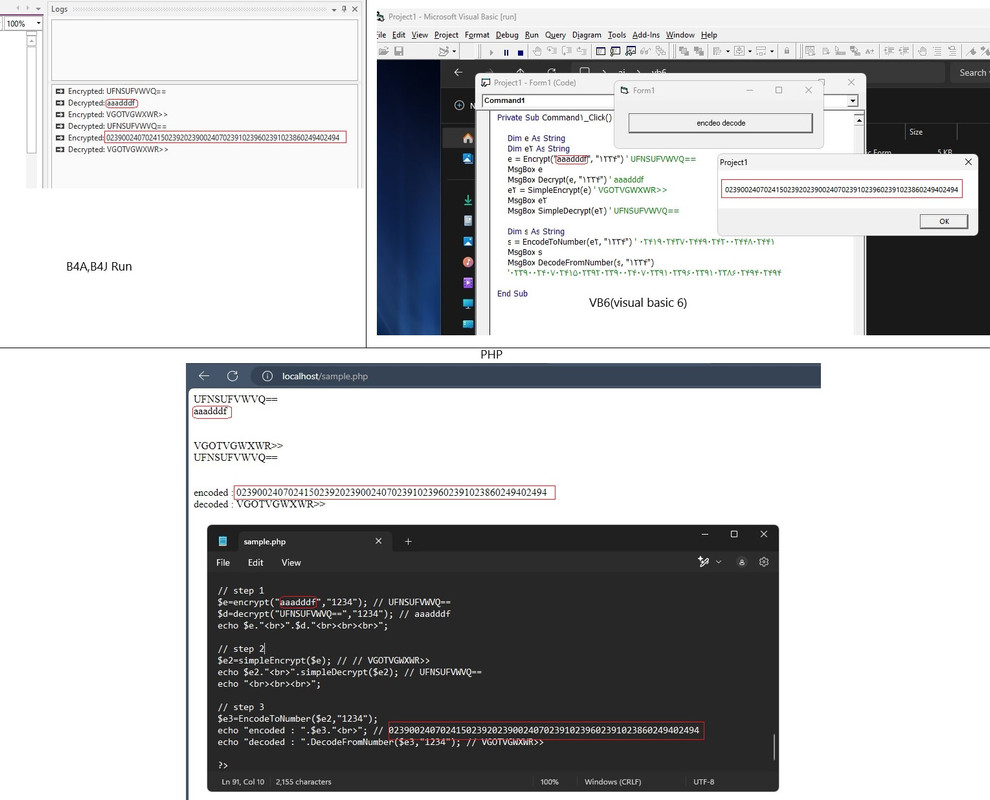Click B4A vertical scrollbar up arrow
The height and width of the screenshot is (800, 990).
point(32,40)
